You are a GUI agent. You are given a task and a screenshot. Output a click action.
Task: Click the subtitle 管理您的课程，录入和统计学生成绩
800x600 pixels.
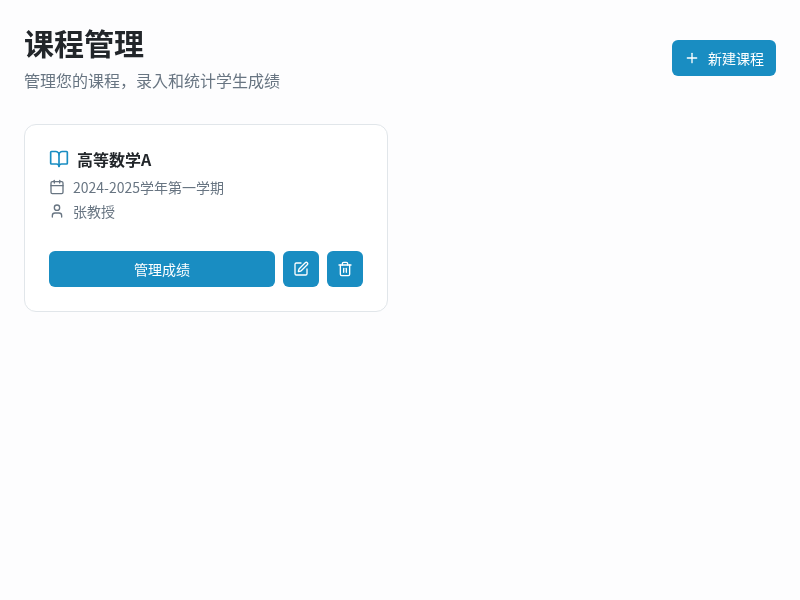pyautogui.click(x=151, y=82)
